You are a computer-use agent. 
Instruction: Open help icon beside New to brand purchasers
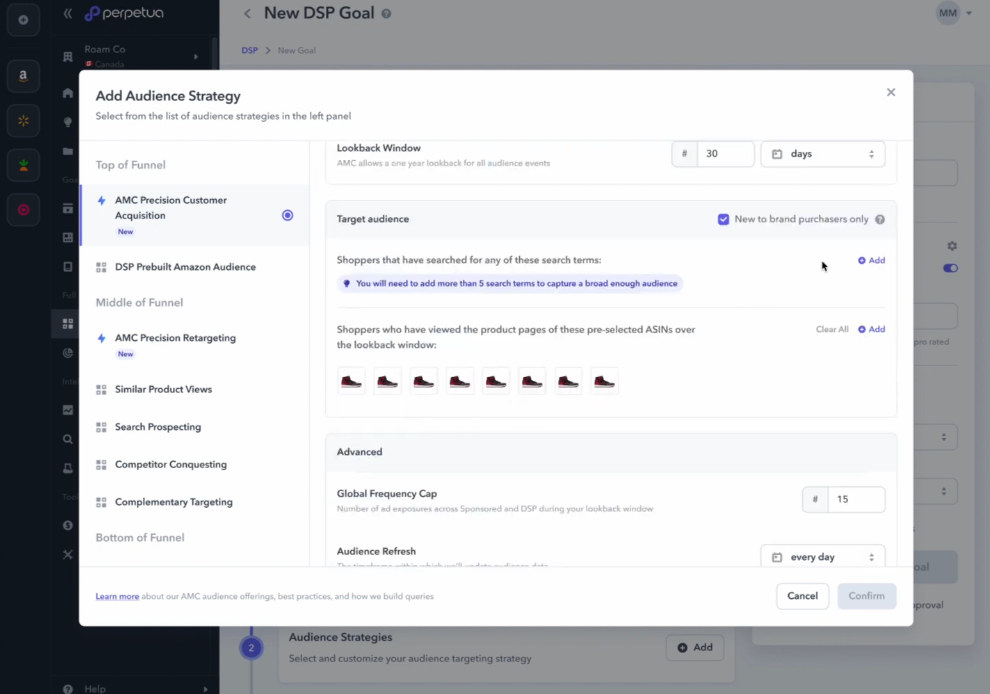tap(880, 219)
